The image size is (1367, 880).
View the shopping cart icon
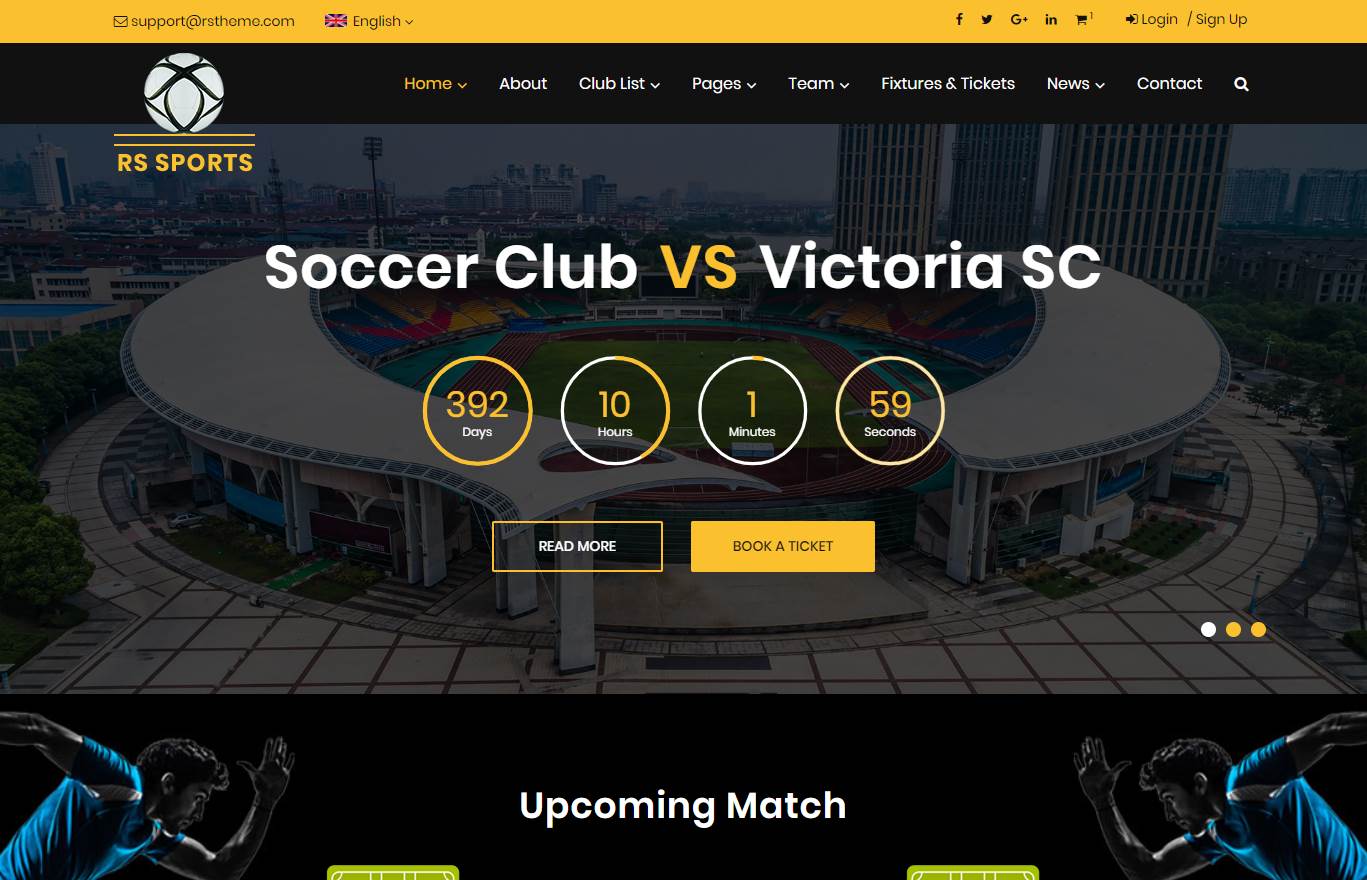(1082, 20)
